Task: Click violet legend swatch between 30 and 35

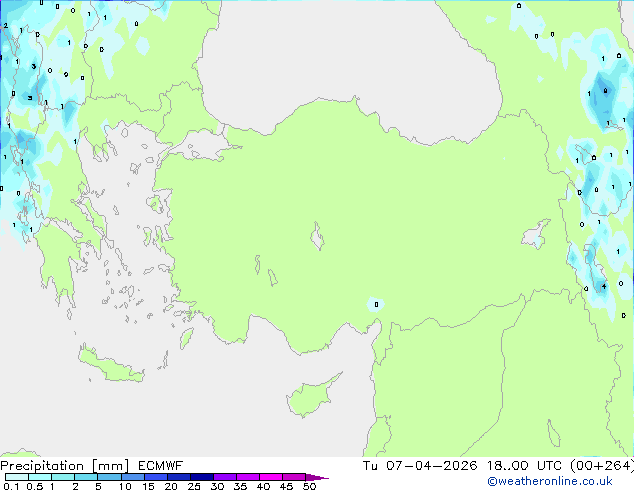Action: (225, 477)
